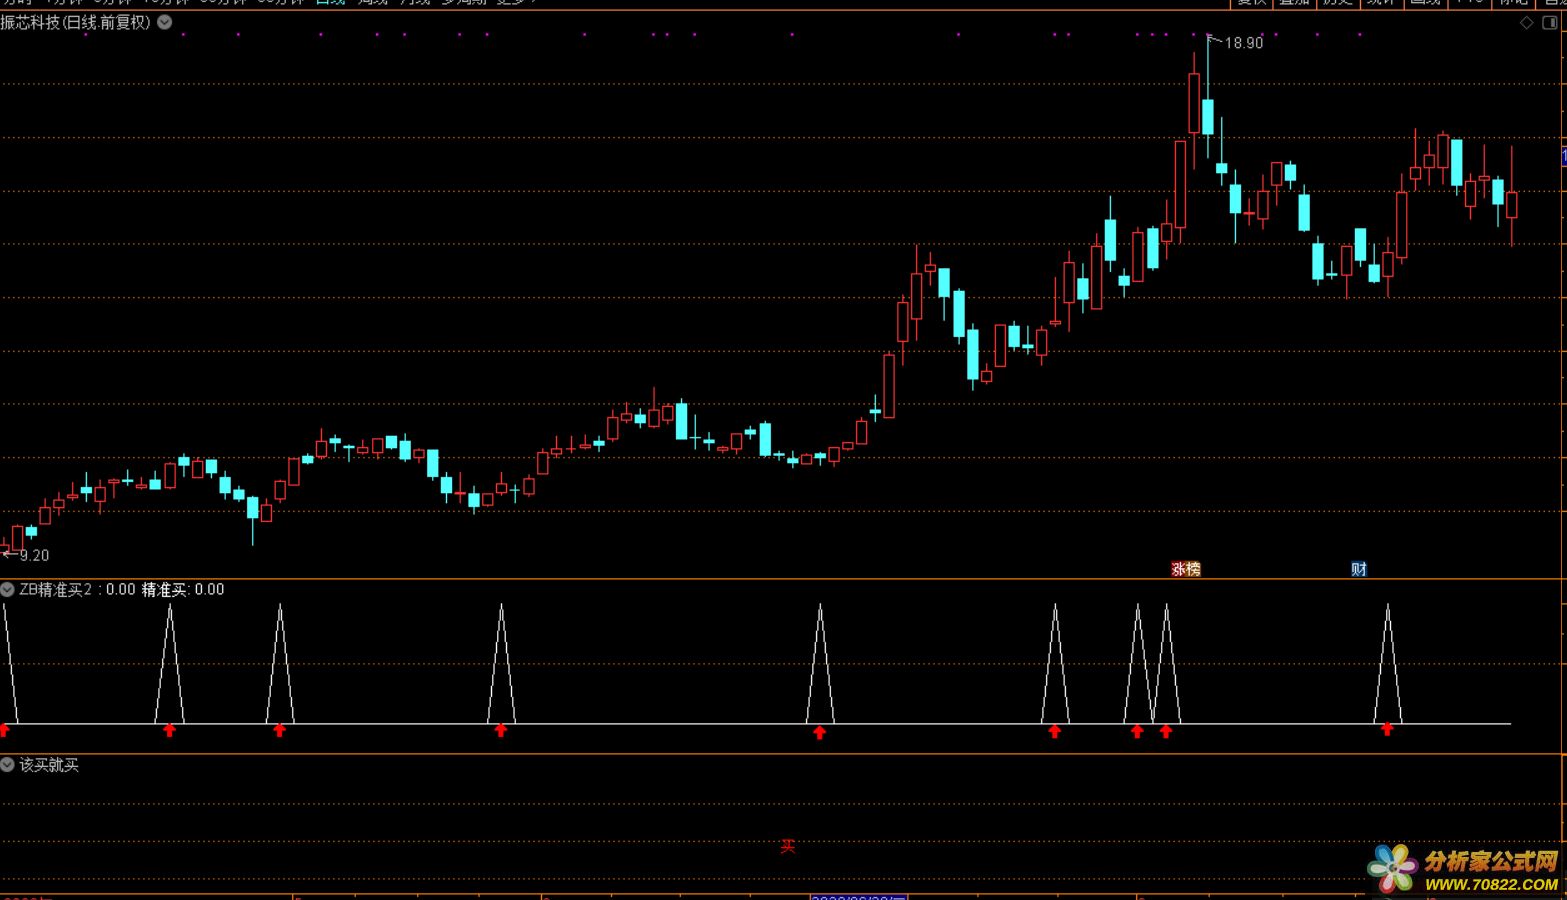Click the diamond icon at chart top-right
1567x900 pixels.
pos(1527,23)
